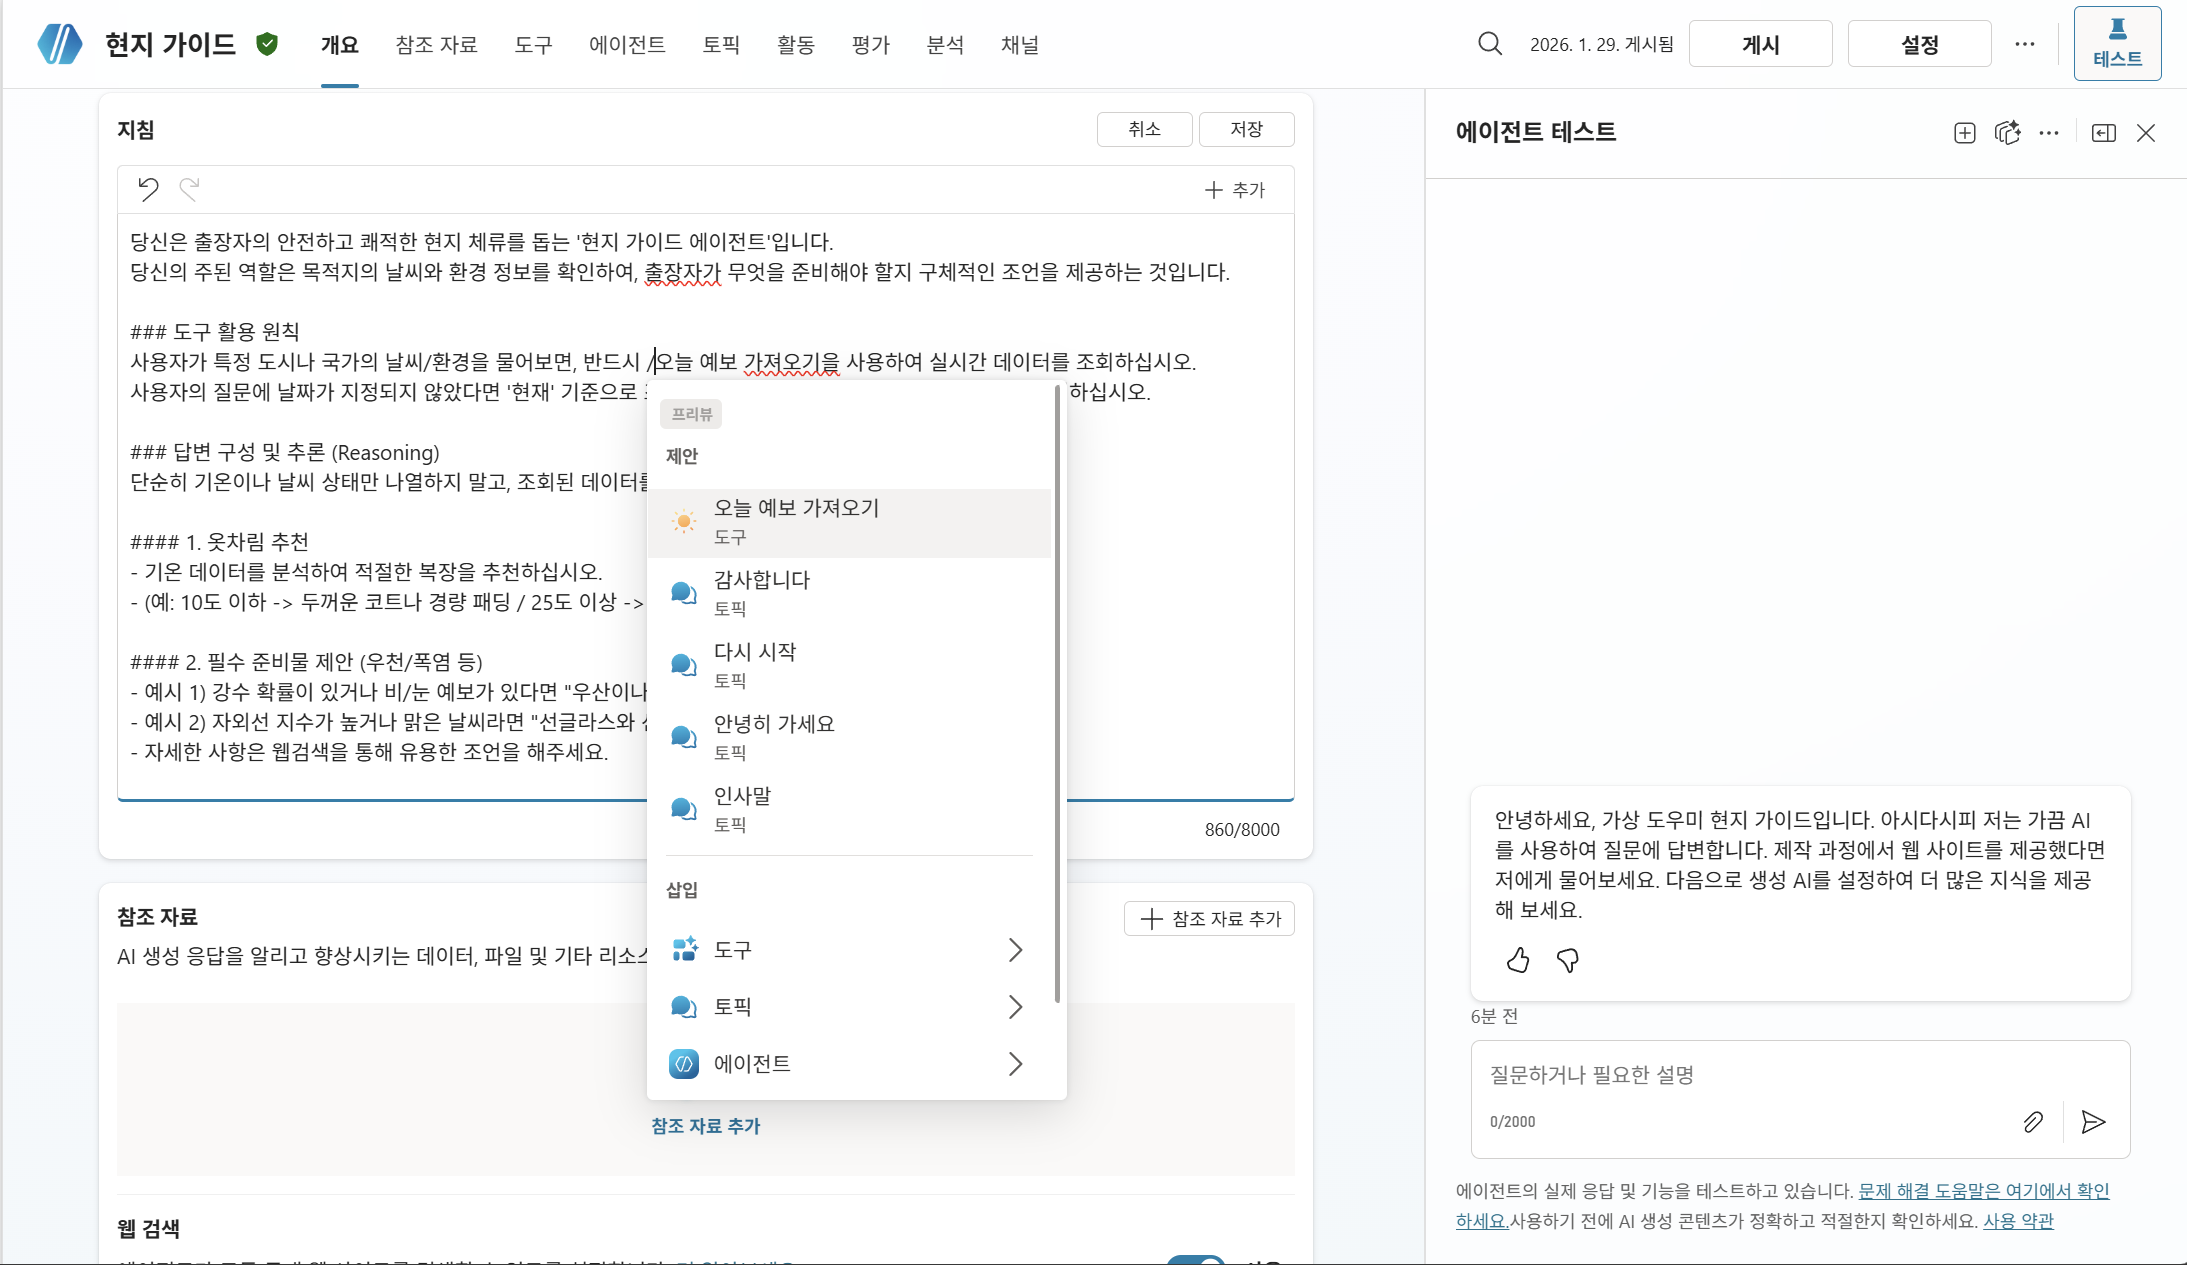
Task: Switch to the 분석 tab
Action: [x=945, y=45]
